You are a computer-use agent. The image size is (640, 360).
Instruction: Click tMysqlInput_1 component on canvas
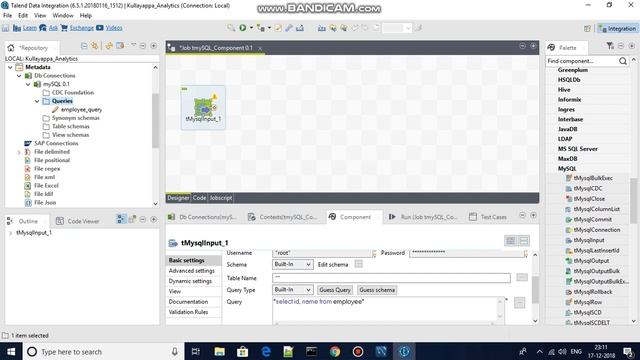click(204, 107)
